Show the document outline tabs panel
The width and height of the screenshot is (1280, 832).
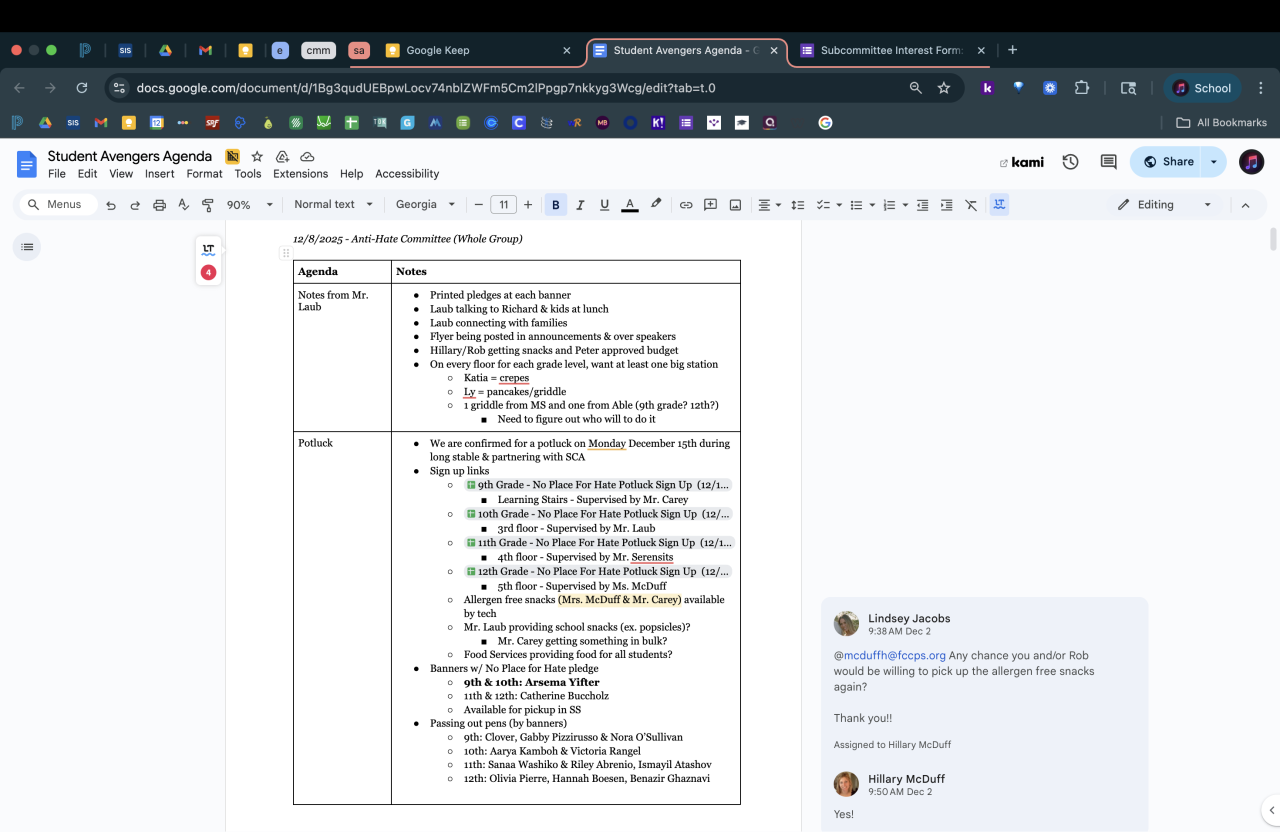pyautogui.click(x=27, y=247)
